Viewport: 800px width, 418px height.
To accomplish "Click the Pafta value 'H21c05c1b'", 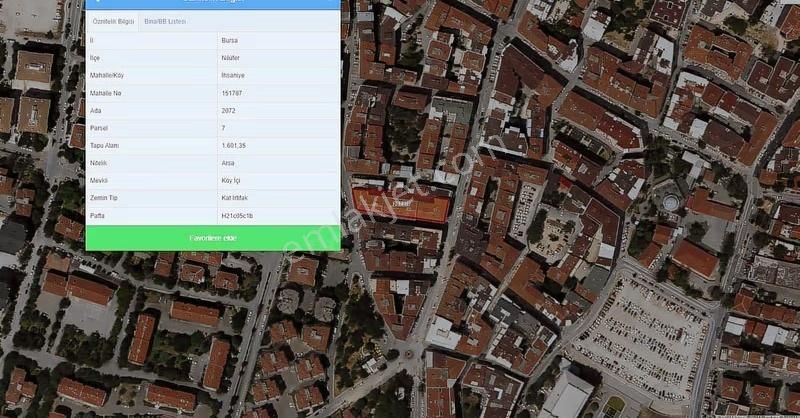I will [237, 216].
